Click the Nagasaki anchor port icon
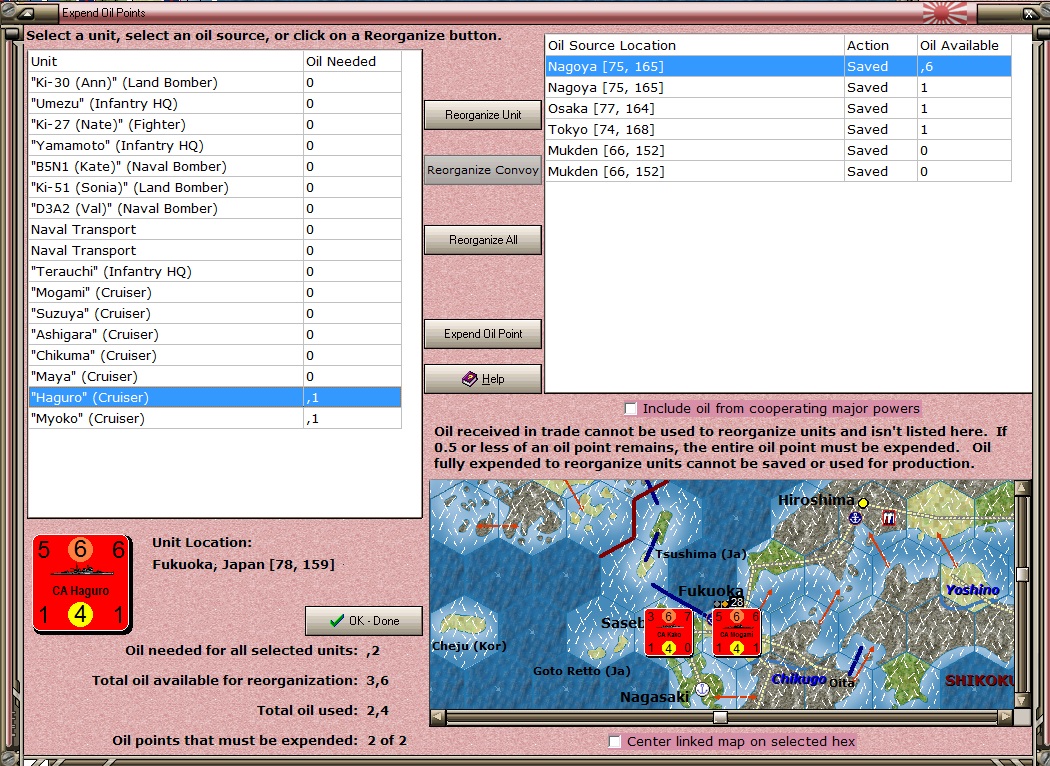Image resolution: width=1050 pixels, height=766 pixels. tap(702, 688)
